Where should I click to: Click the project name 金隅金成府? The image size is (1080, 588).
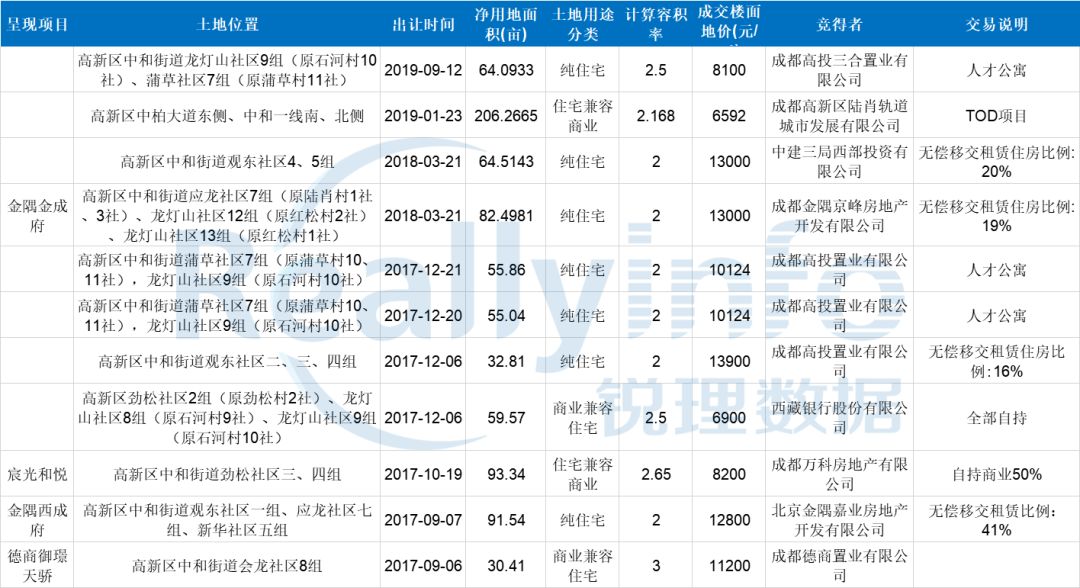click(37, 216)
